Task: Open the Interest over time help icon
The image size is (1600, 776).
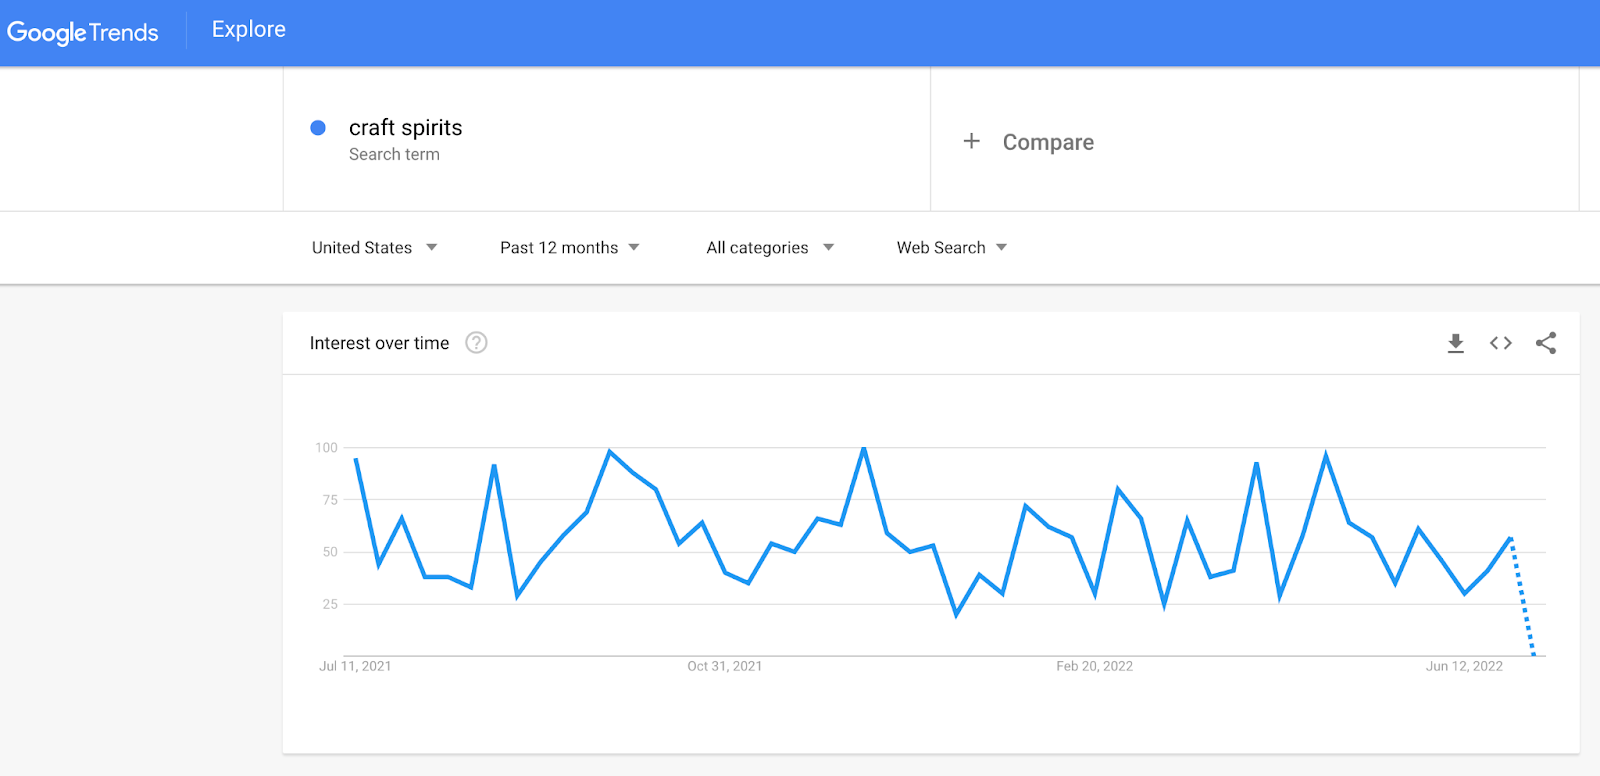Action: pyautogui.click(x=476, y=343)
